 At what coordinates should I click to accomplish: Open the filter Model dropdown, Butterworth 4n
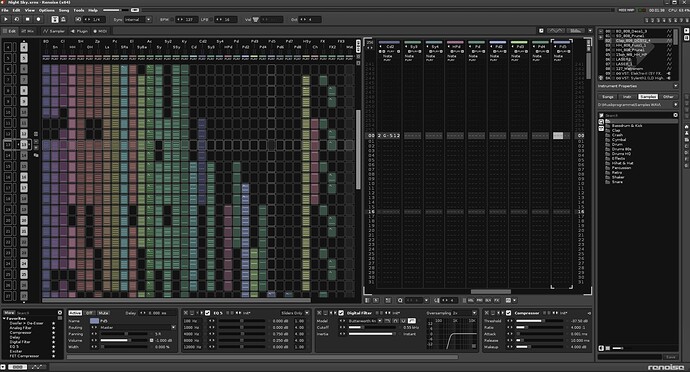(365, 321)
